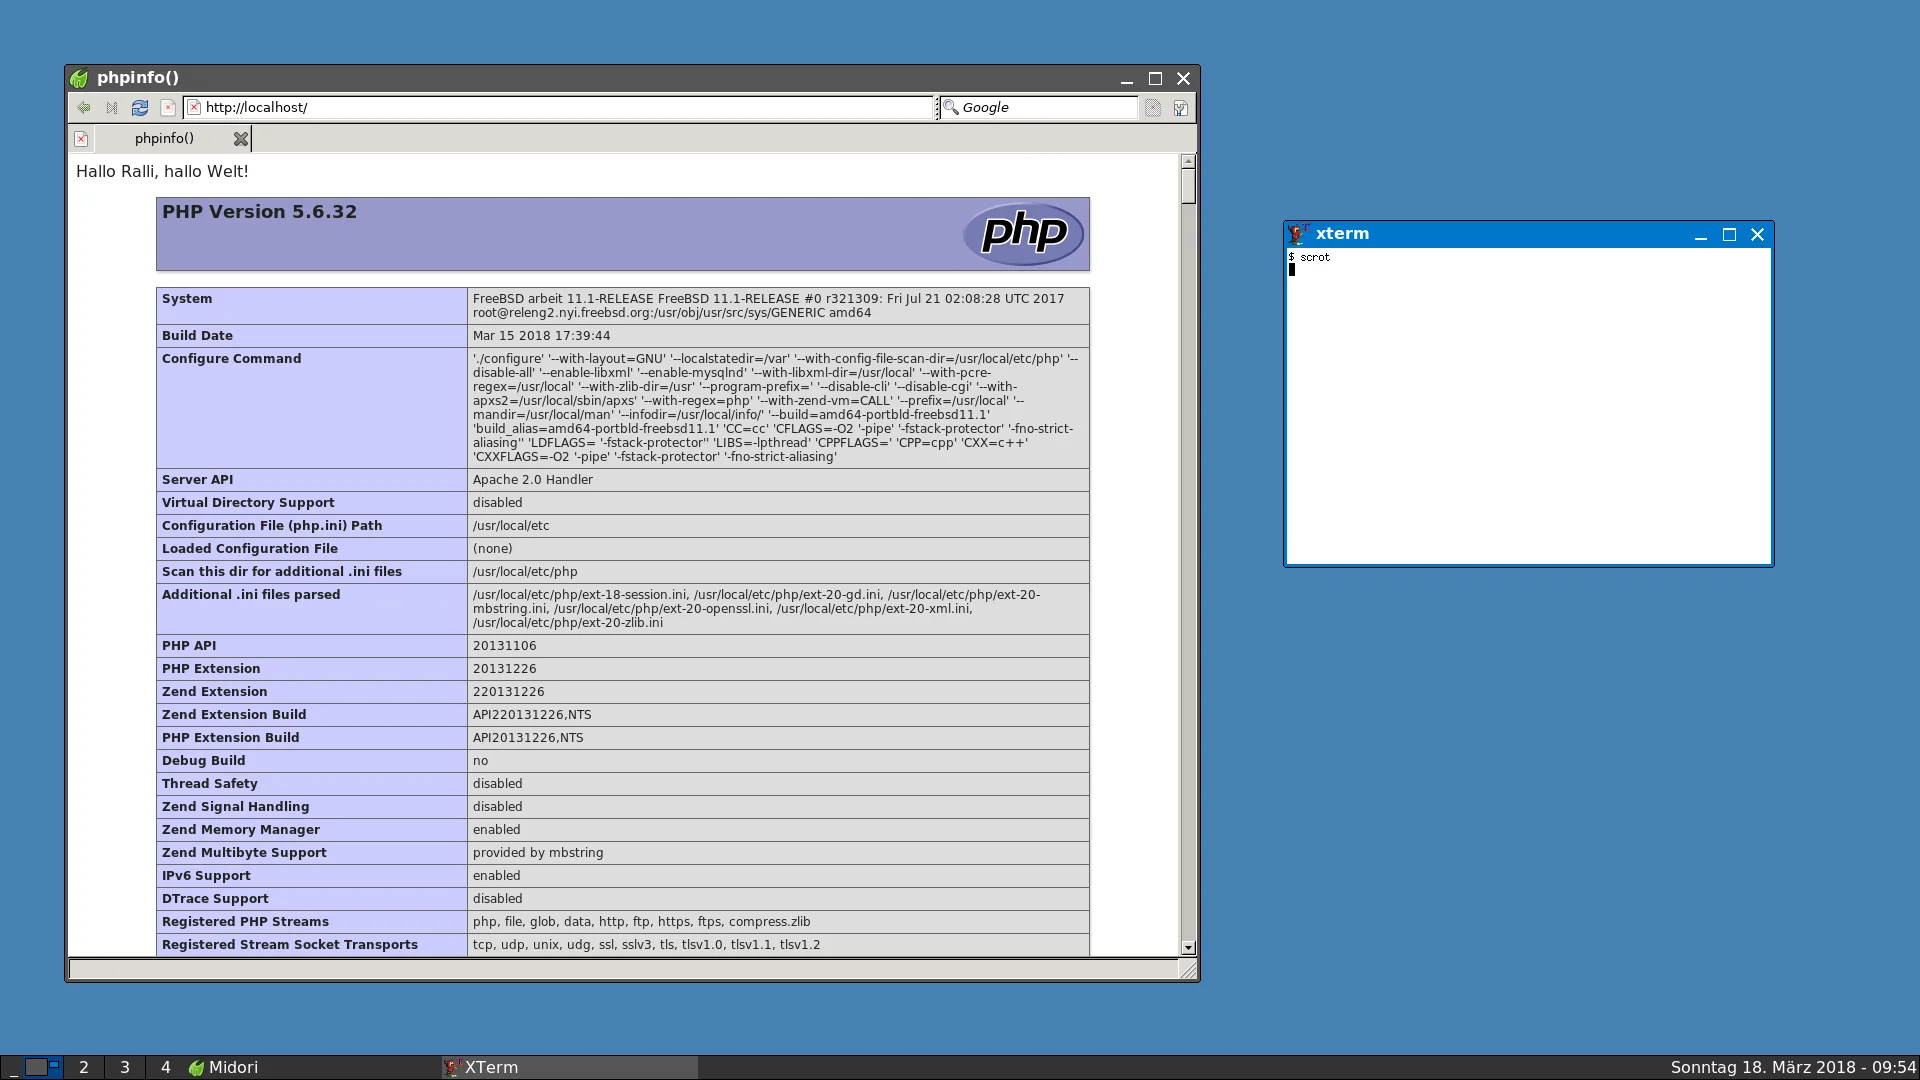The image size is (1920, 1080).
Task: Click the "System" row label
Action: (187, 299)
